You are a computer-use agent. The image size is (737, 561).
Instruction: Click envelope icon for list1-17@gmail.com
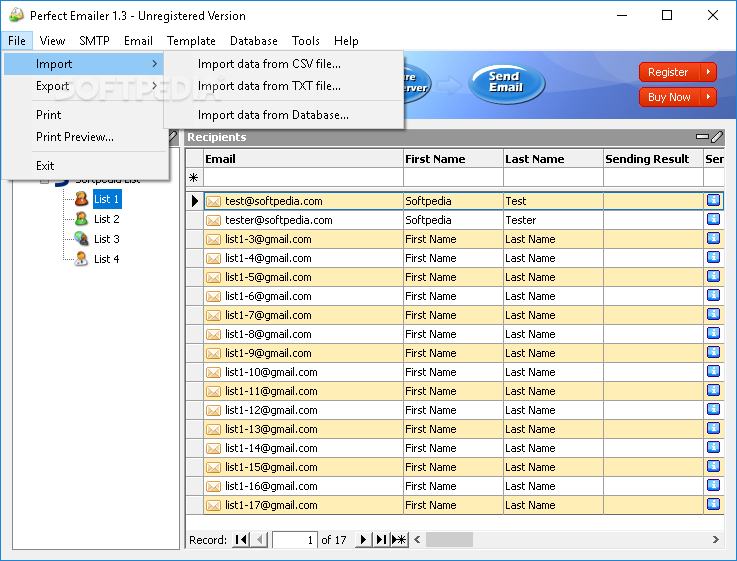point(213,506)
